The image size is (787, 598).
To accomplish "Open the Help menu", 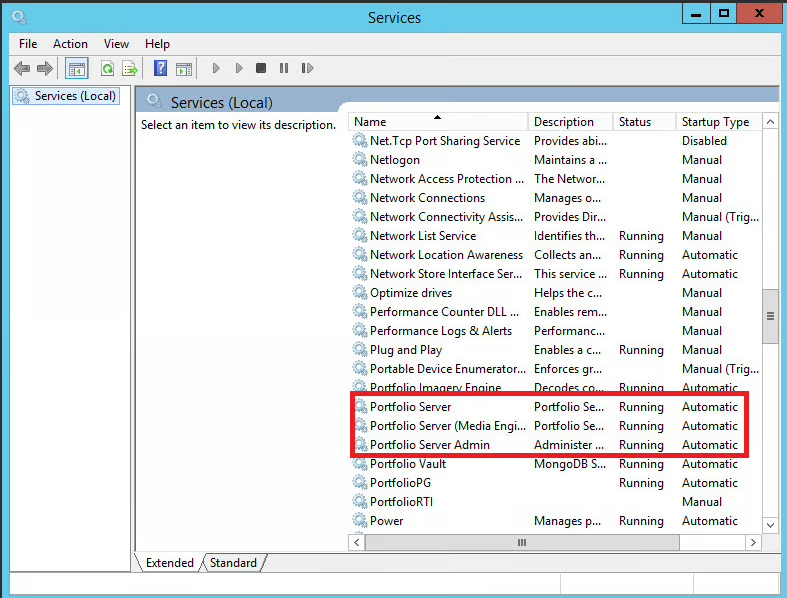I will 157,44.
